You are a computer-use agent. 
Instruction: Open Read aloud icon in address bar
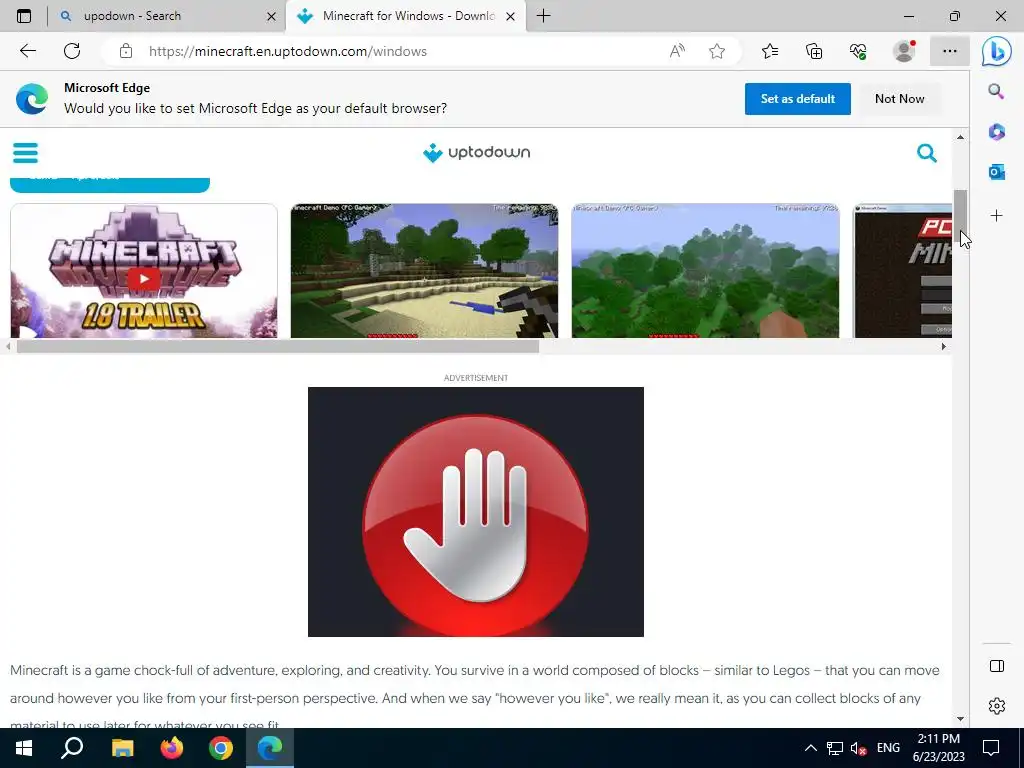(677, 51)
